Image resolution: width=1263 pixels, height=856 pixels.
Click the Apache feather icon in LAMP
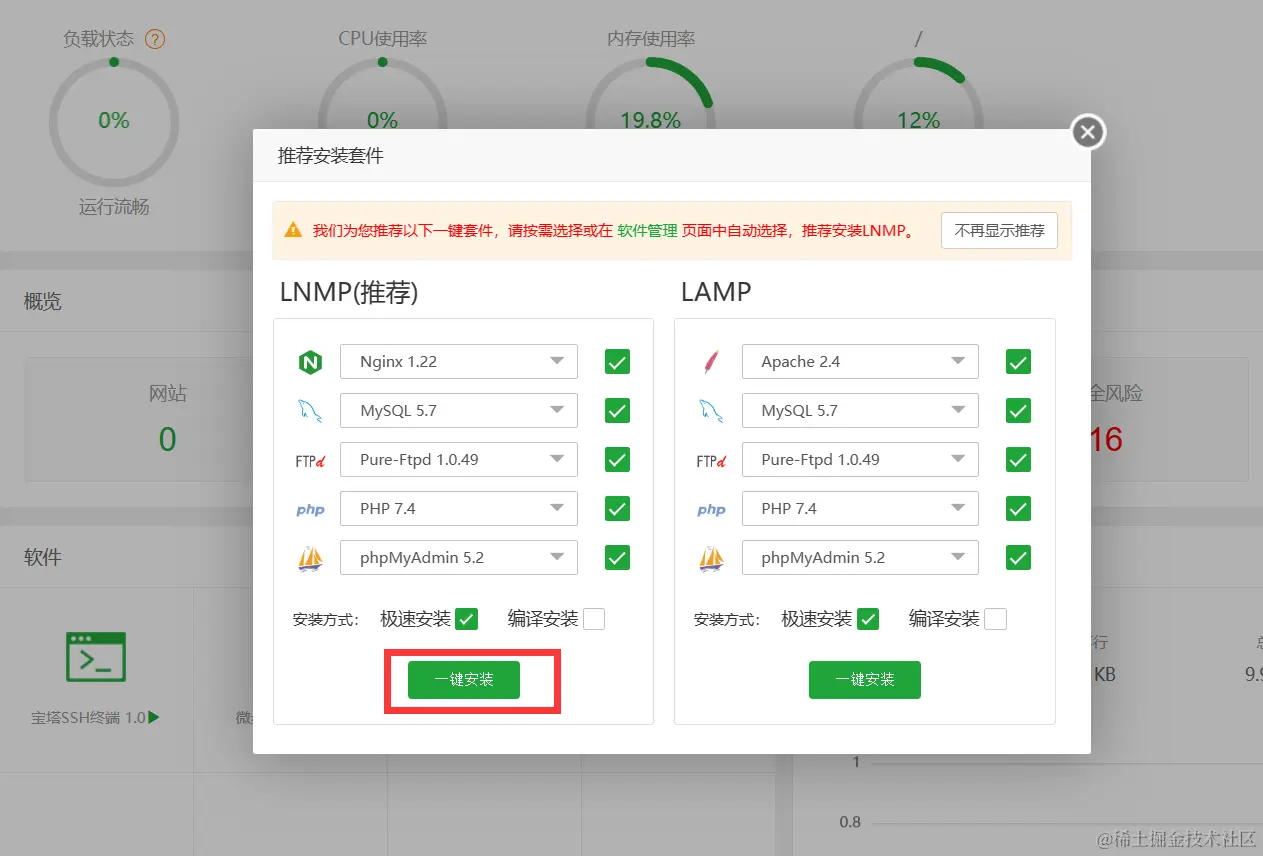pos(711,362)
